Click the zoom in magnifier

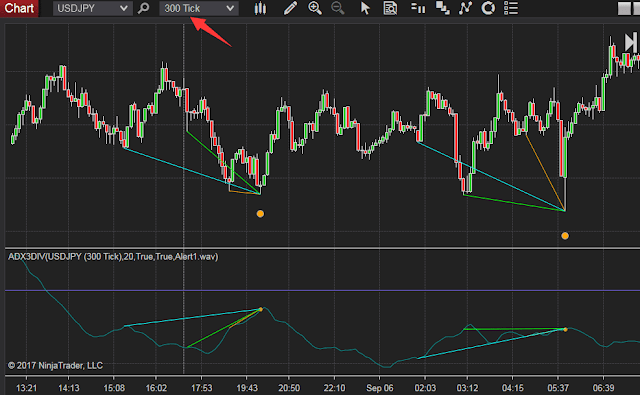(315, 8)
